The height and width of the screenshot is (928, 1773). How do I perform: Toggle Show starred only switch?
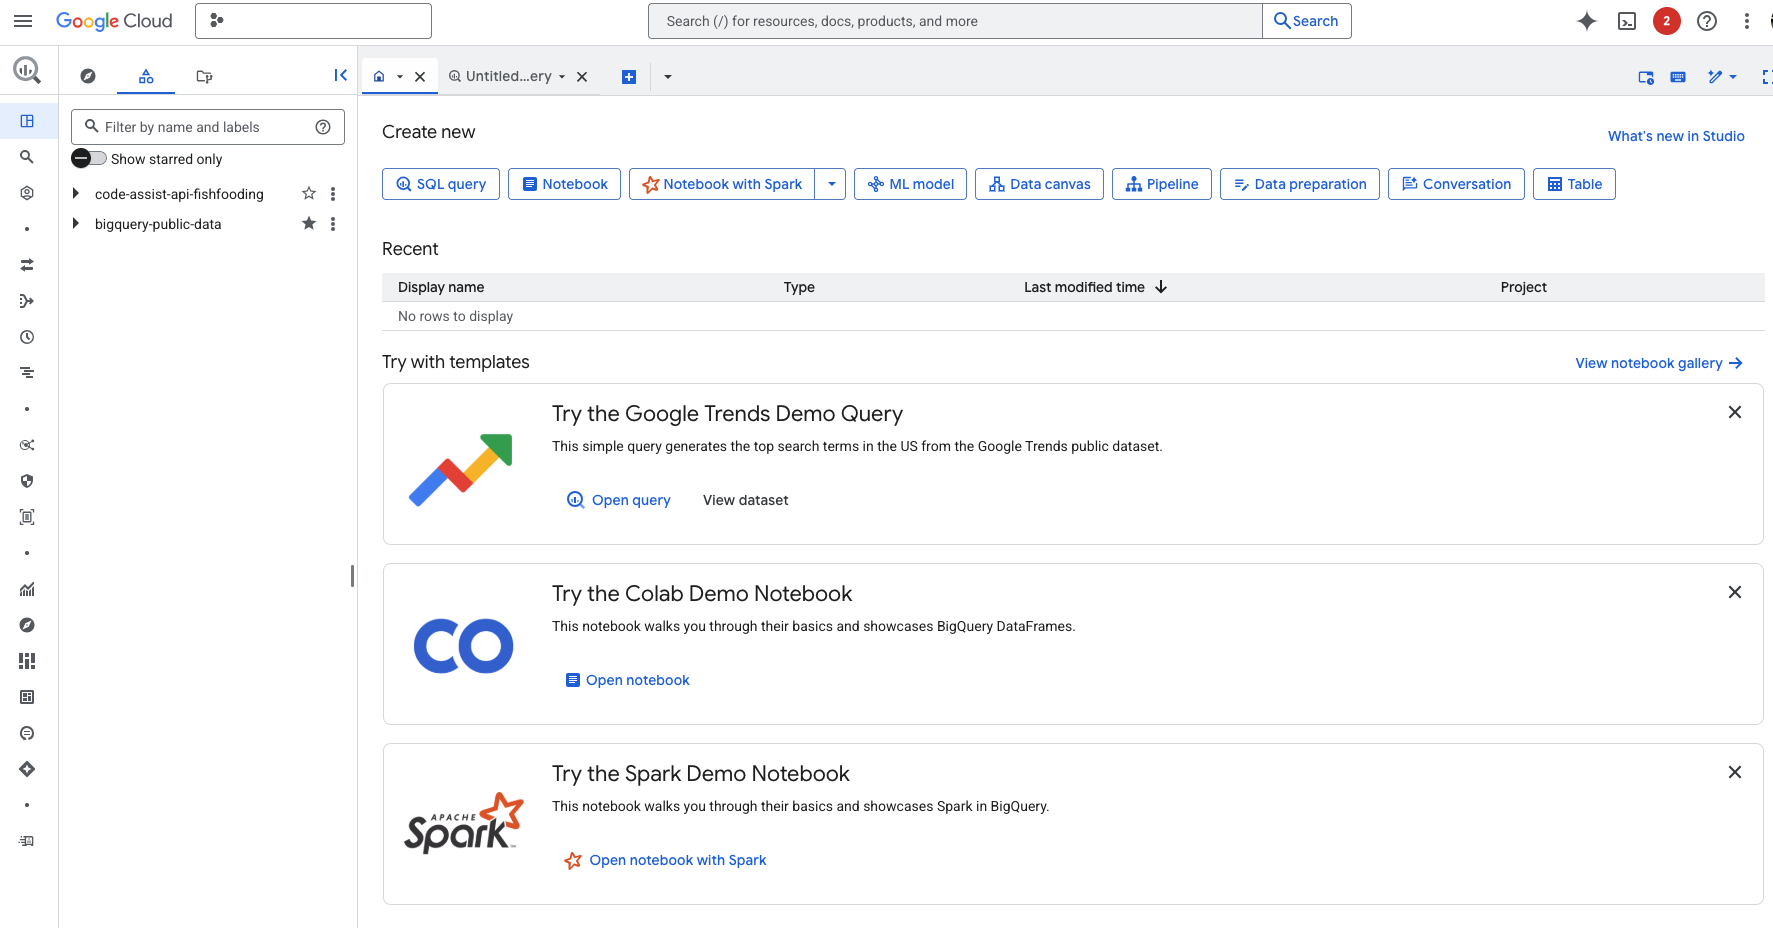pyautogui.click(x=89, y=159)
